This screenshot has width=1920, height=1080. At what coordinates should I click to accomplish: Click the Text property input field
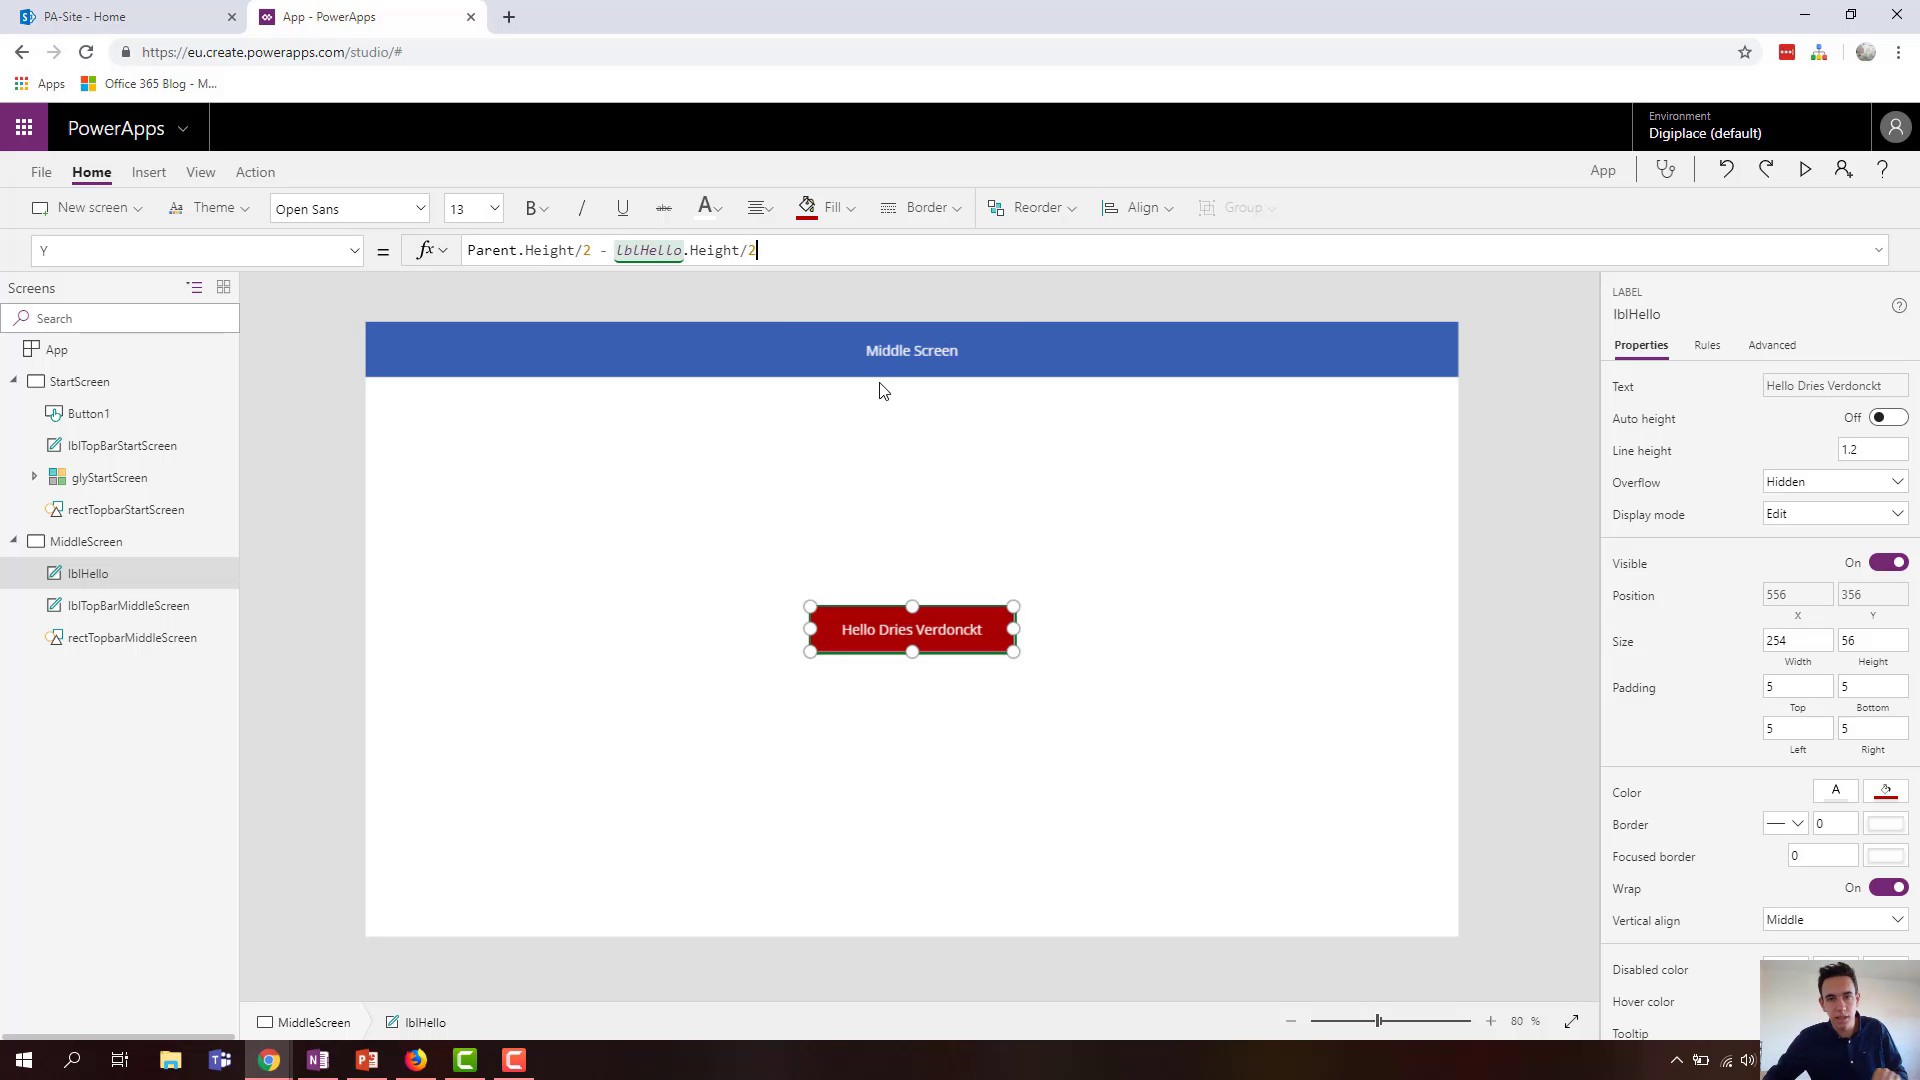[1835, 386]
